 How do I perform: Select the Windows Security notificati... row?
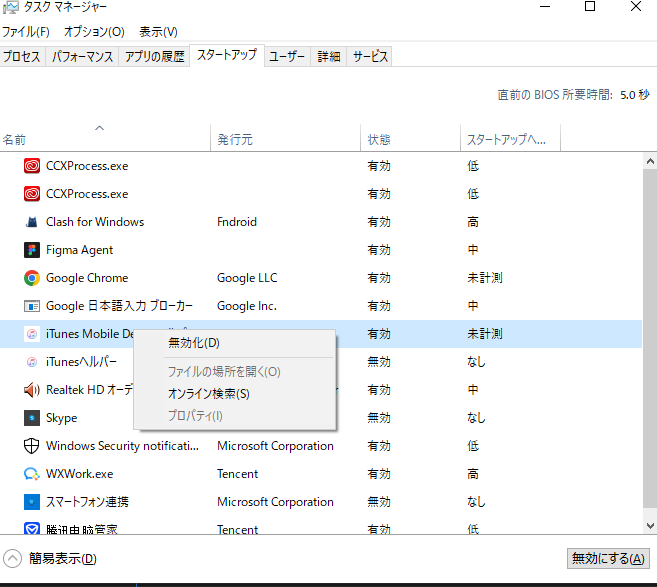[321, 446]
